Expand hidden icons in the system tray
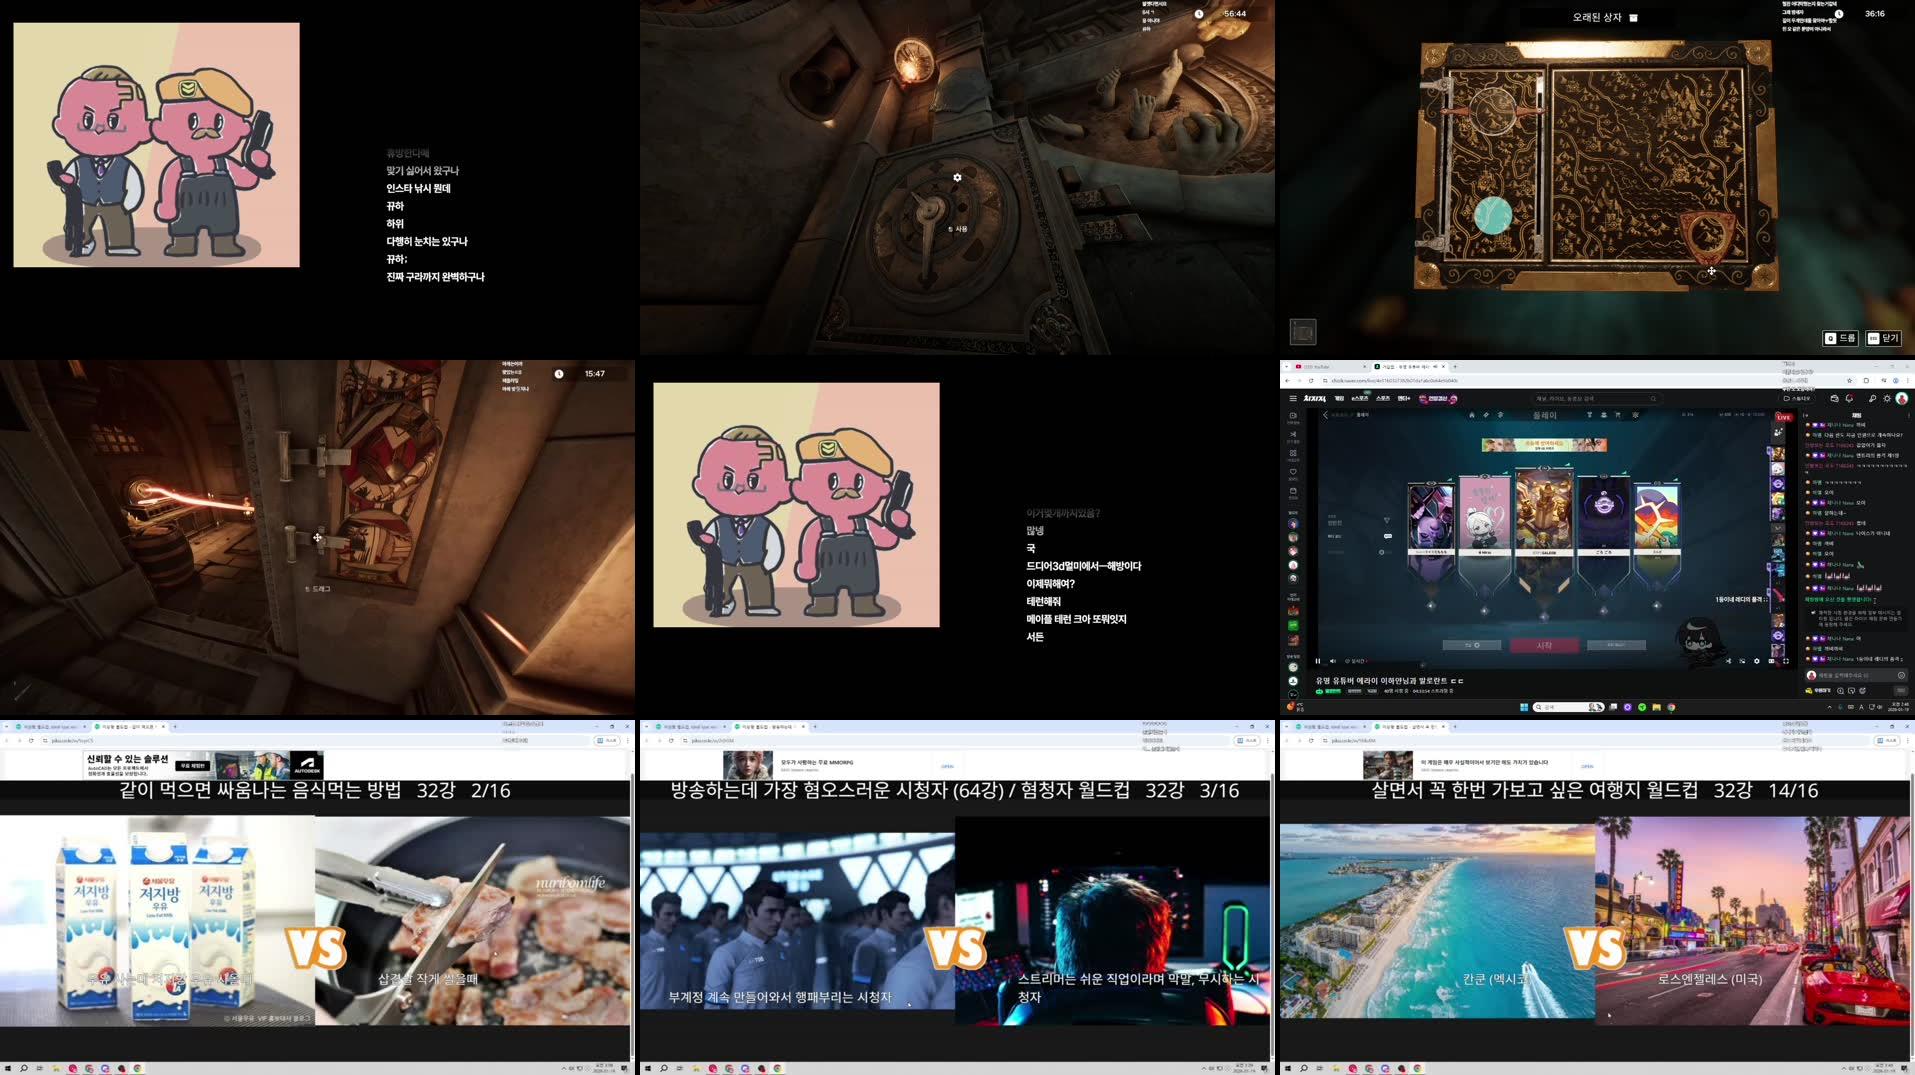 tap(1830, 707)
